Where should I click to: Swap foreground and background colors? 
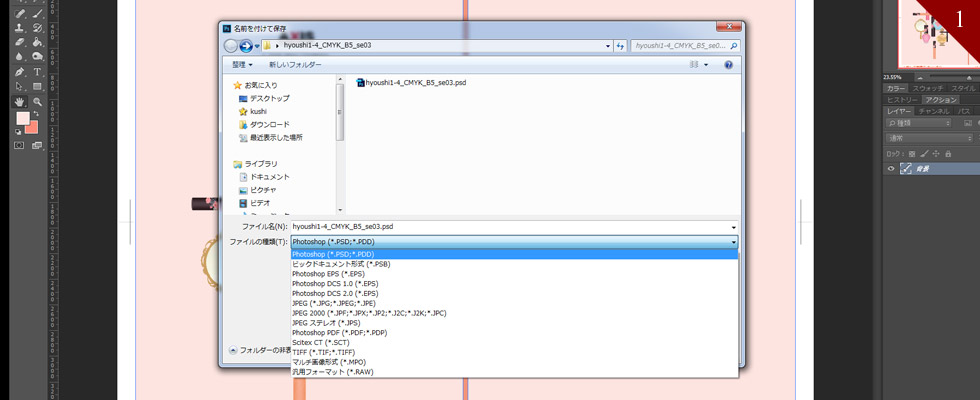click(x=35, y=114)
